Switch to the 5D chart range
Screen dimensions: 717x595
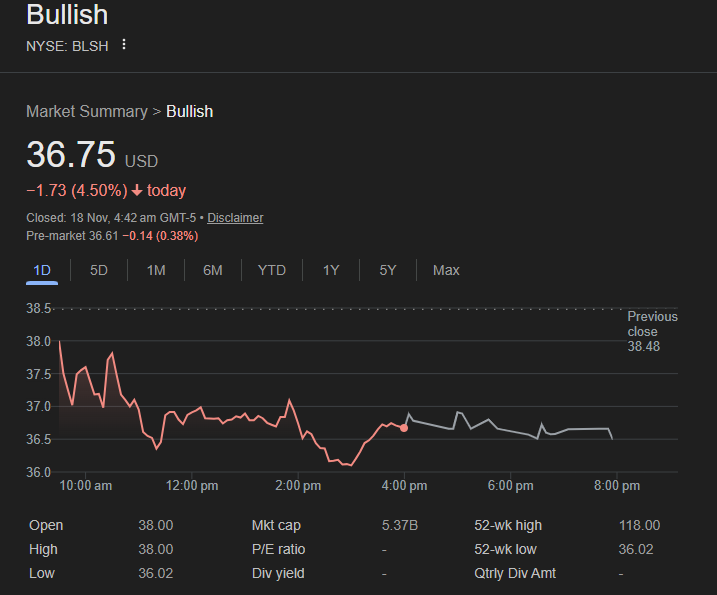[x=99, y=270]
